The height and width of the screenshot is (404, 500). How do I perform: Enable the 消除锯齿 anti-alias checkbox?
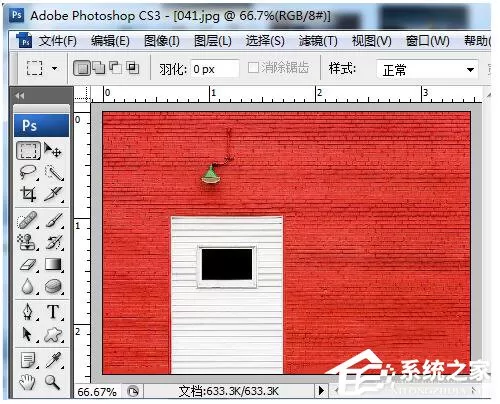253,68
